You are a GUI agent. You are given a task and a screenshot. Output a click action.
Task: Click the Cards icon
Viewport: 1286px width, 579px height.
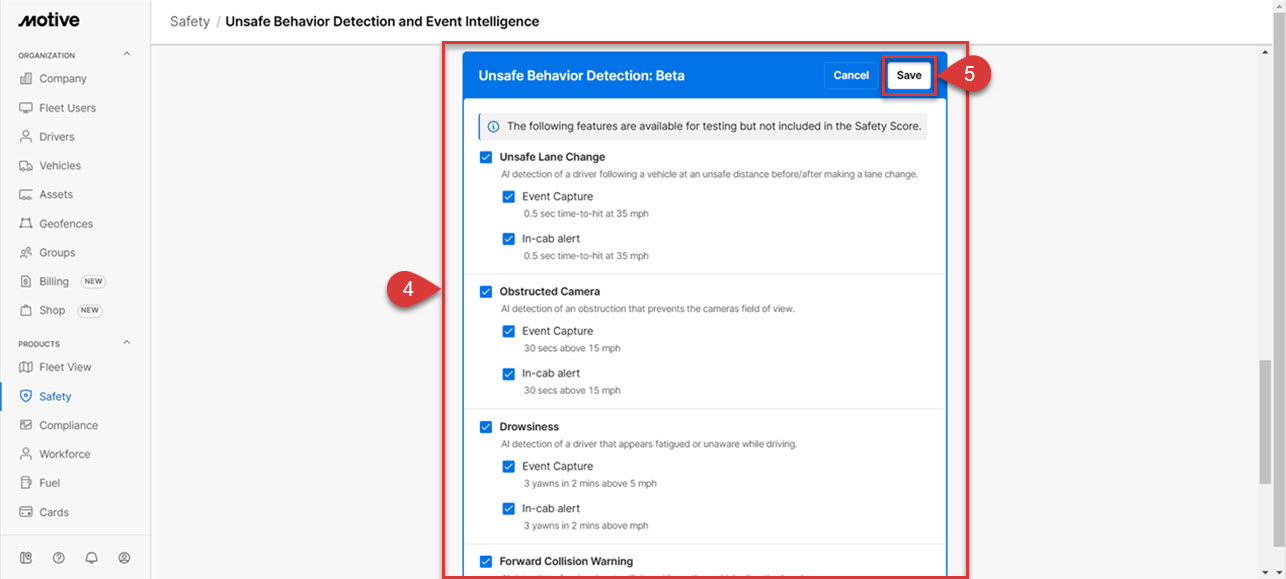click(26, 512)
